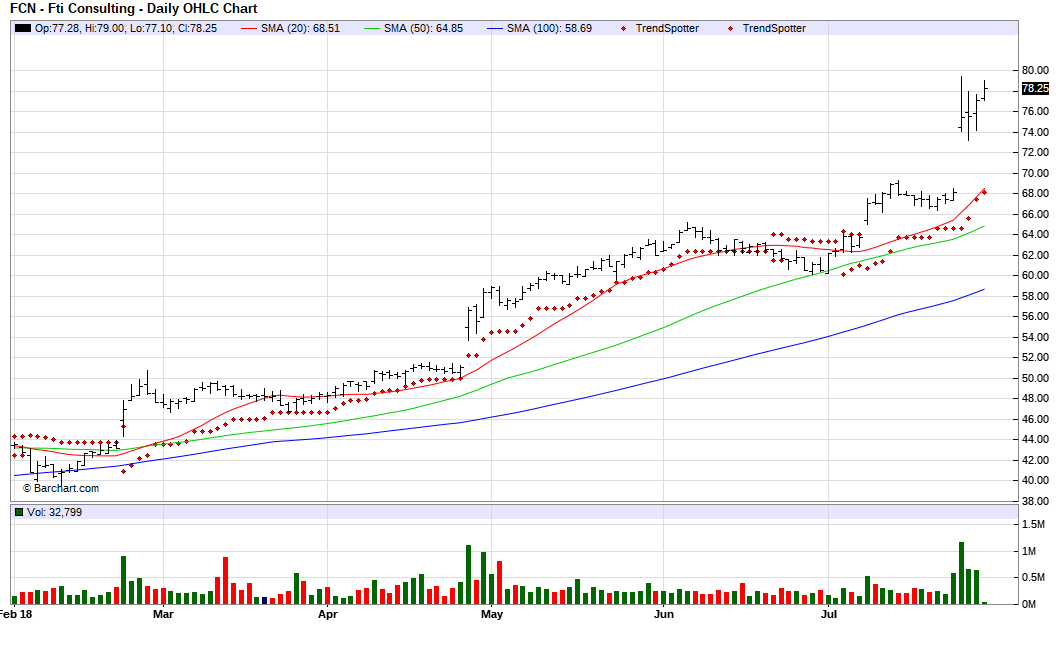This screenshot has height=645, width=1060.
Task: Click the 'Feb 18' date axis label
Action: (15, 614)
